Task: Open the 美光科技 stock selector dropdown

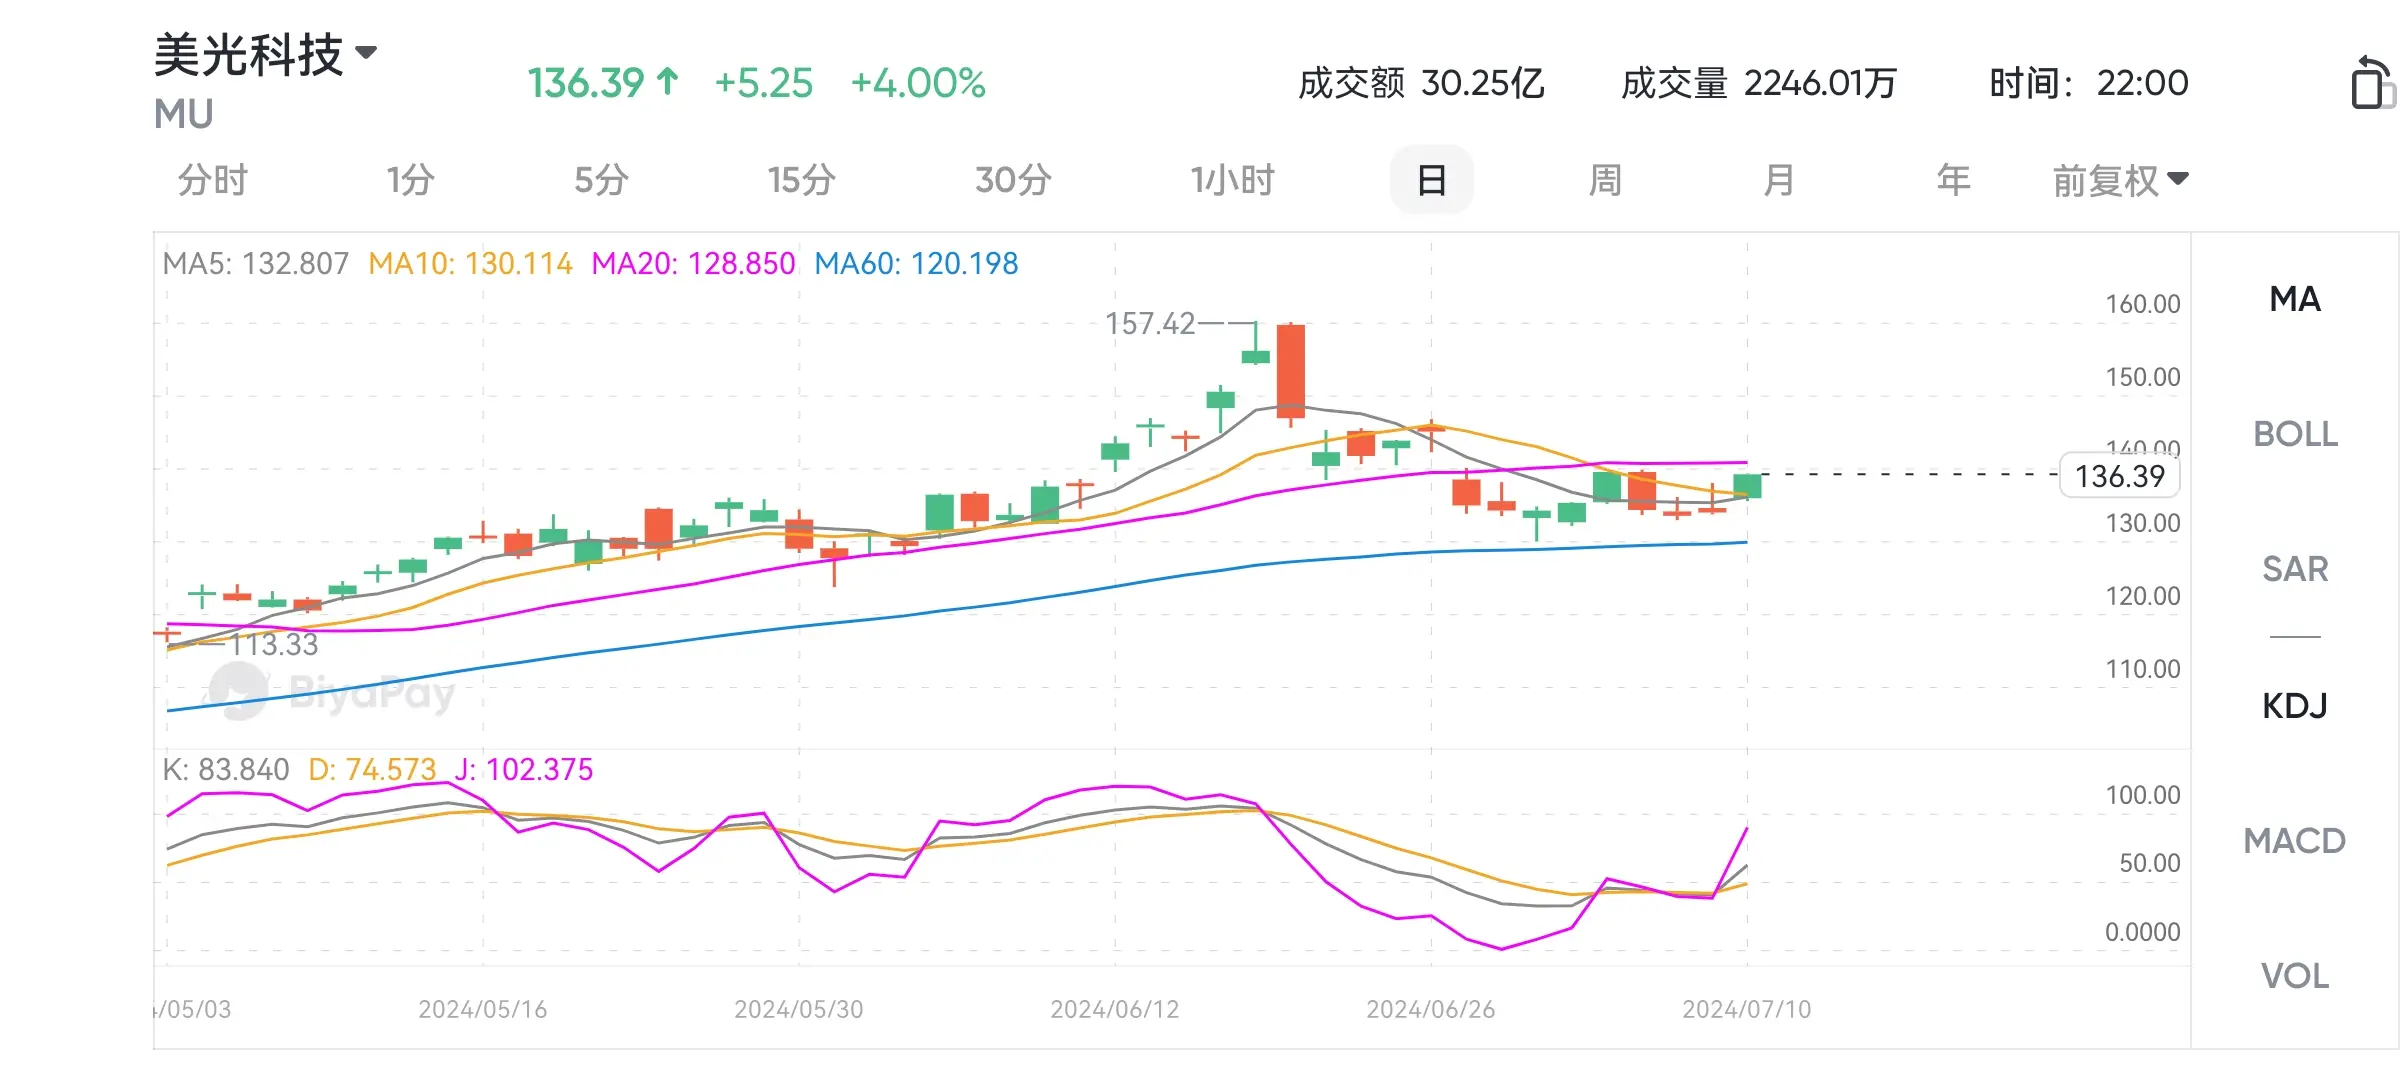Action: tap(265, 54)
